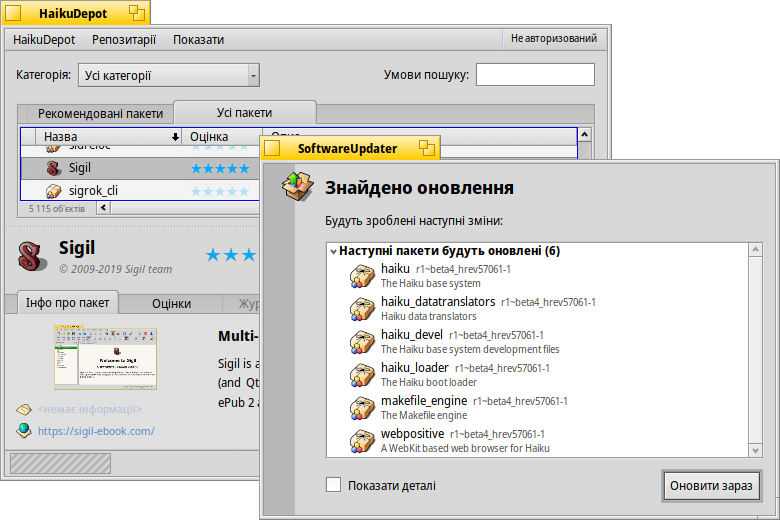
Task: Open the Оцінки tab in package details
Action: [x=171, y=304]
